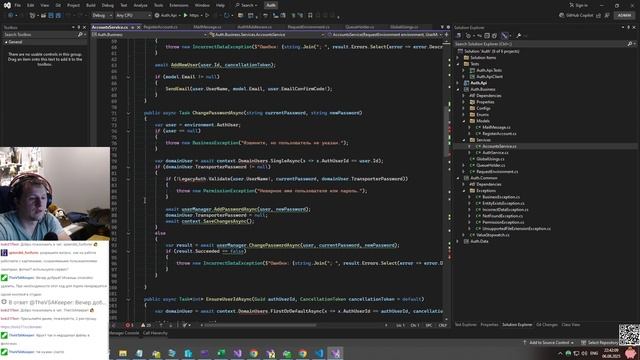Image resolution: width=640 pixels, height=360 pixels.
Task: Click the vertical scrollbar thumb of the editor
Action: 446,131
